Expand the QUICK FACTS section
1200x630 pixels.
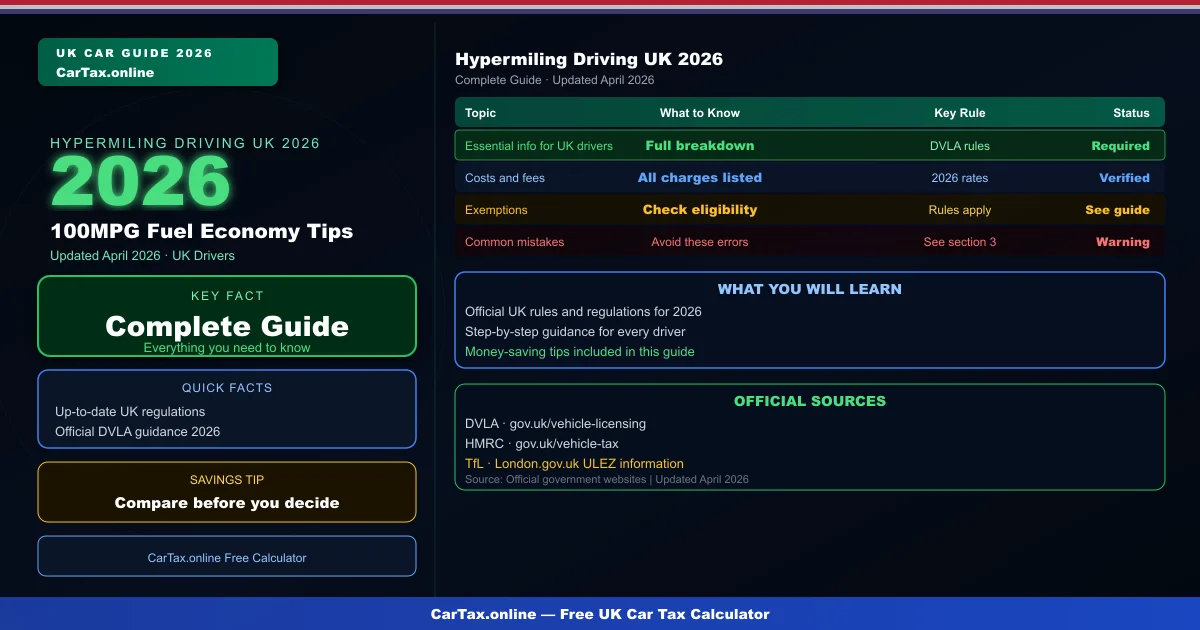226,408
